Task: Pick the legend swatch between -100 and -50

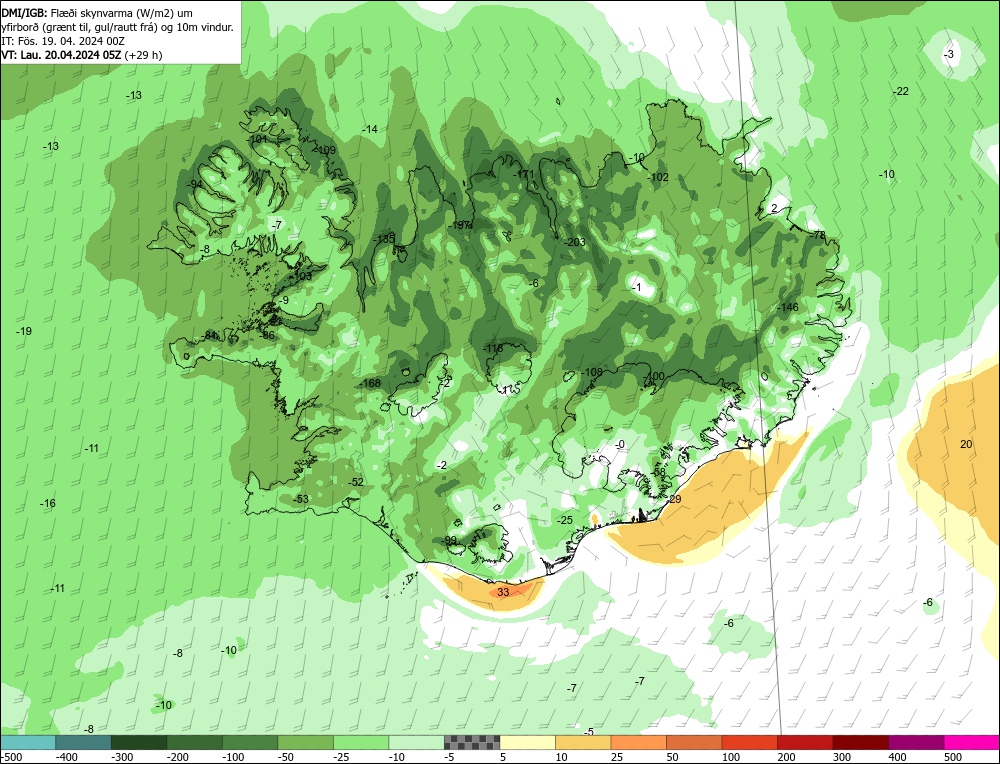Action: (250, 742)
